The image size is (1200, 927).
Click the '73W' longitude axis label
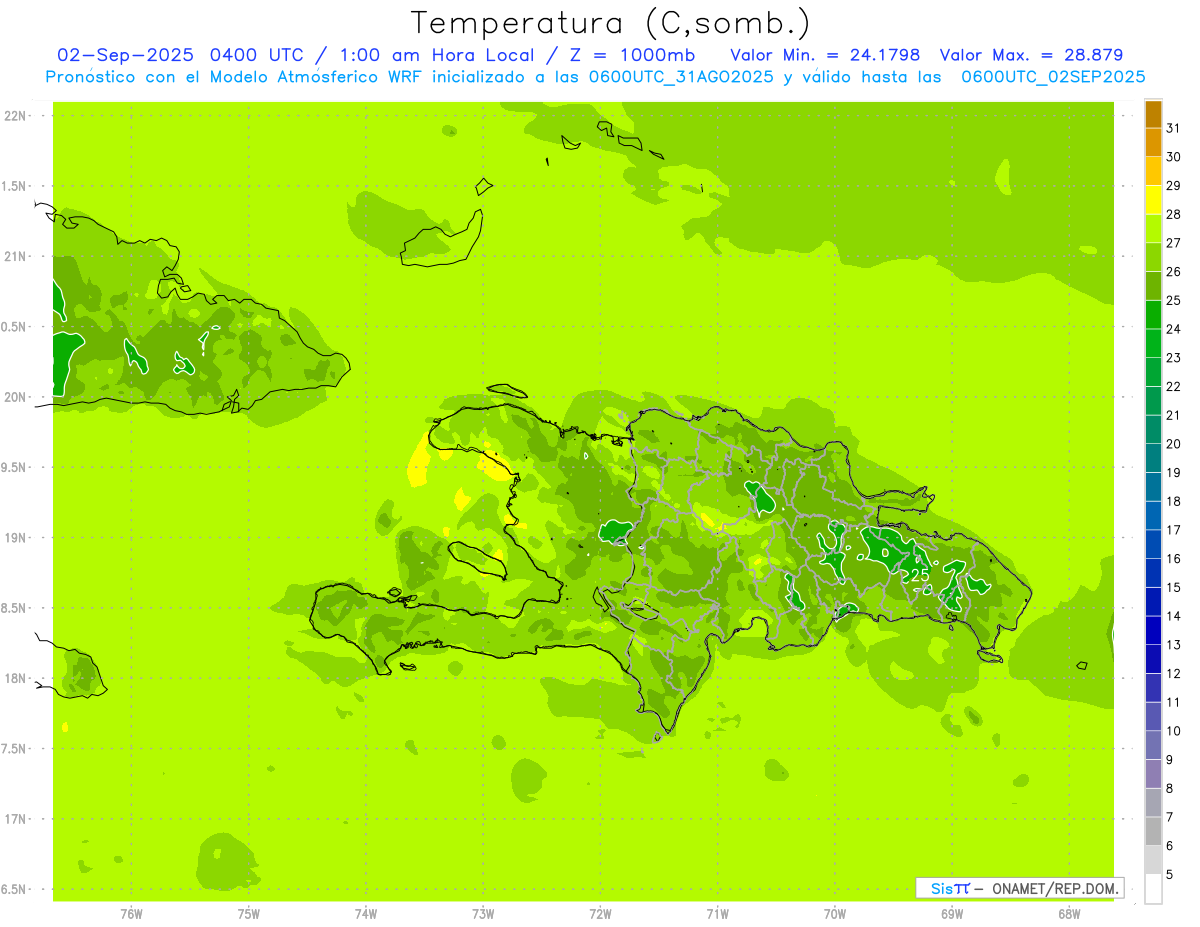point(483,914)
